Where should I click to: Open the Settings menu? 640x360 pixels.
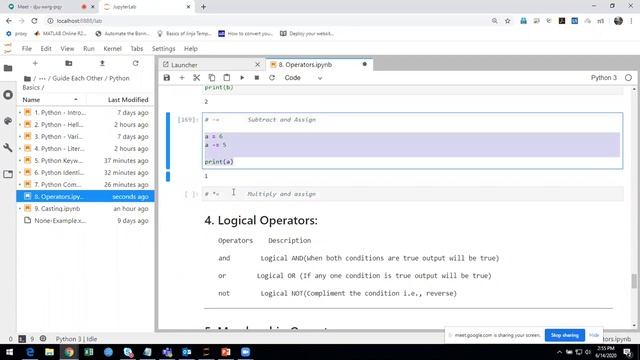point(163,49)
